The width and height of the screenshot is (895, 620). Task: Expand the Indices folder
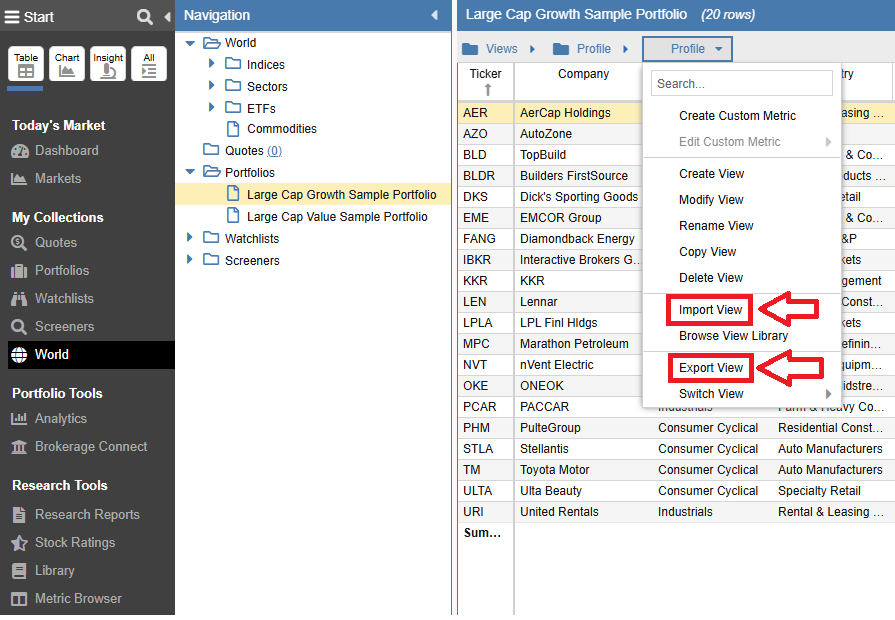click(x=212, y=63)
